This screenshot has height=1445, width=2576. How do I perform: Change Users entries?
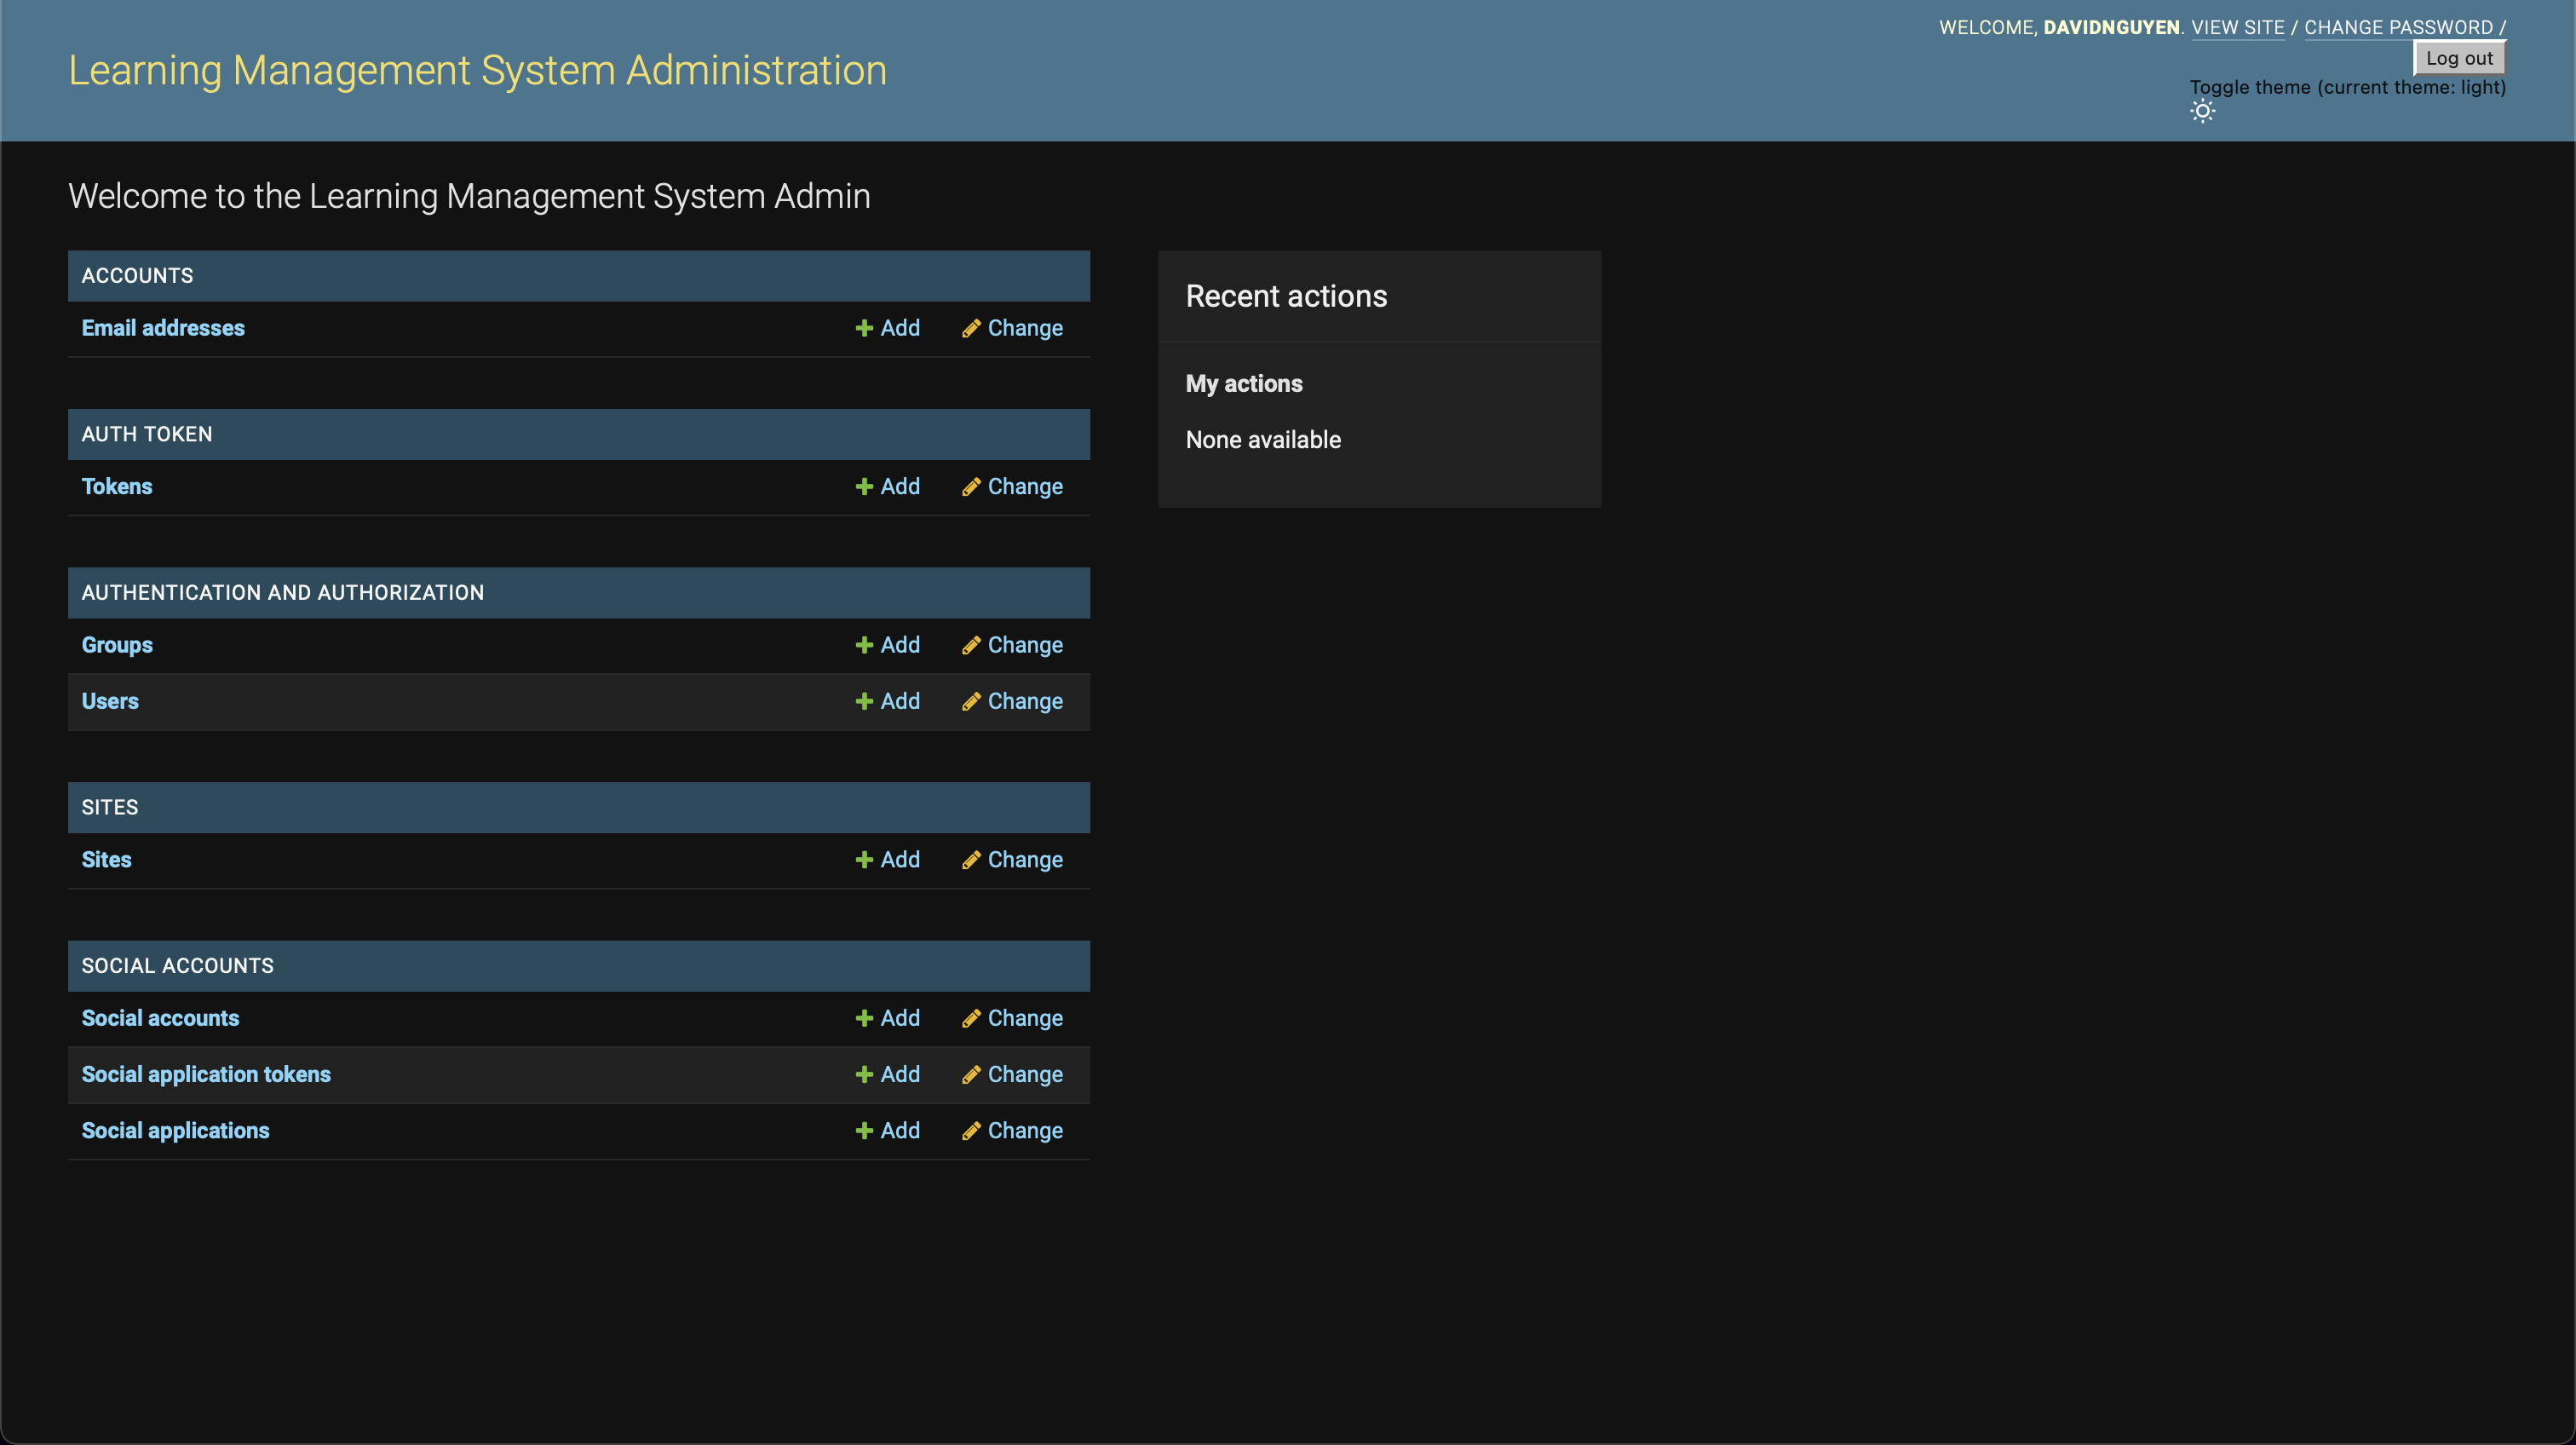tap(1012, 701)
